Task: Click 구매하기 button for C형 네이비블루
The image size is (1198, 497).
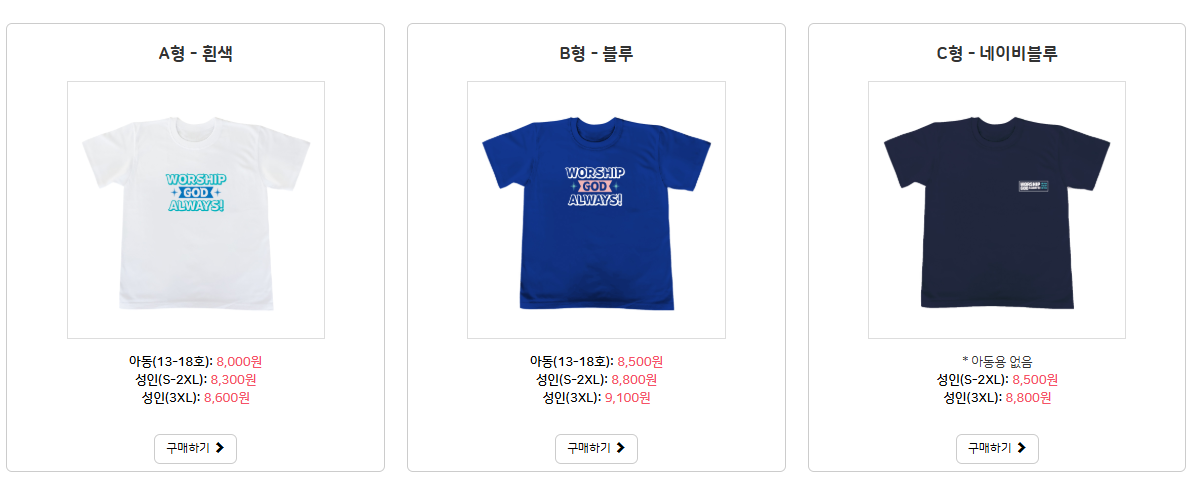Action: 997,449
